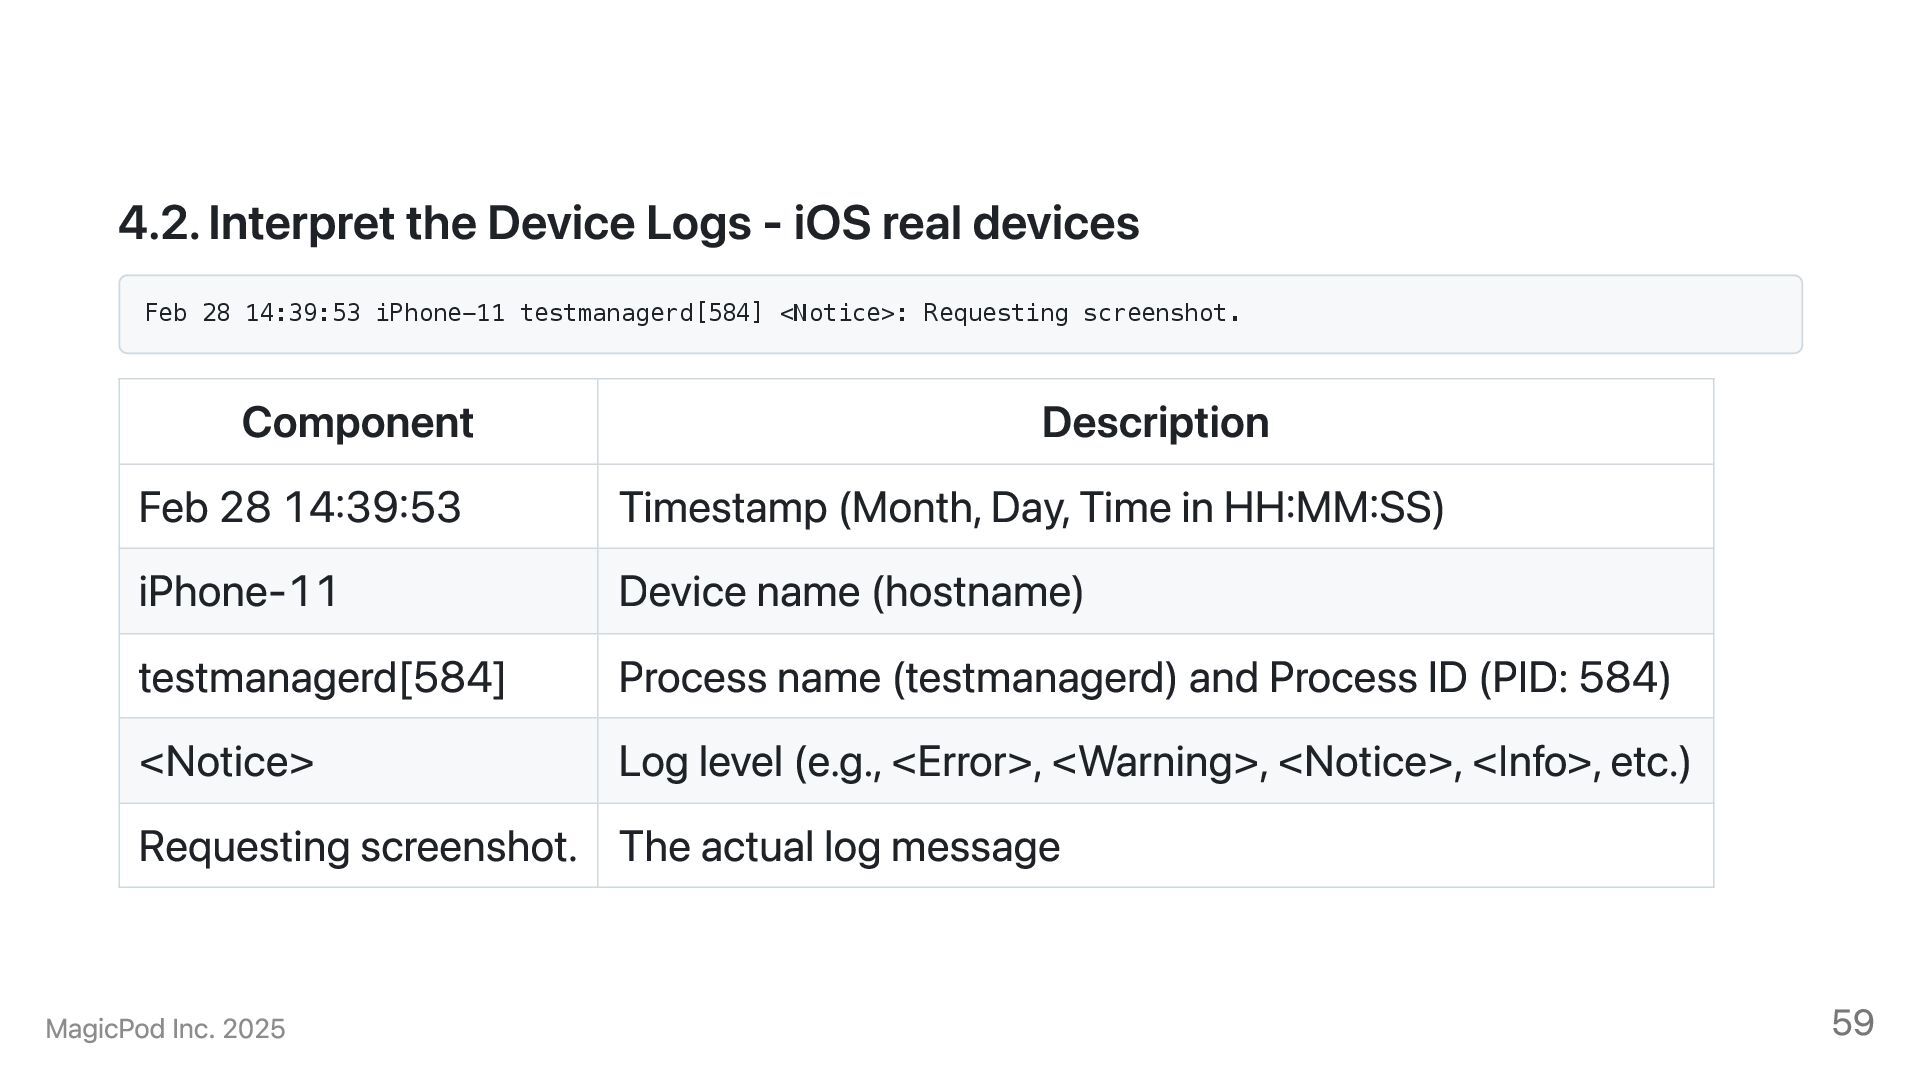This screenshot has height=1080, width=1920.
Task: Click the Timestamp description cell
Action: pos(1031,508)
